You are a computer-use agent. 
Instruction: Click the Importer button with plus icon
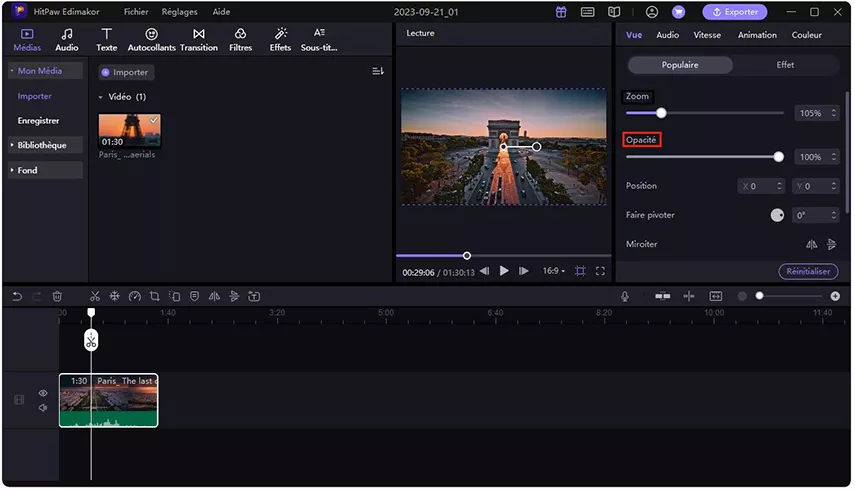click(x=126, y=72)
